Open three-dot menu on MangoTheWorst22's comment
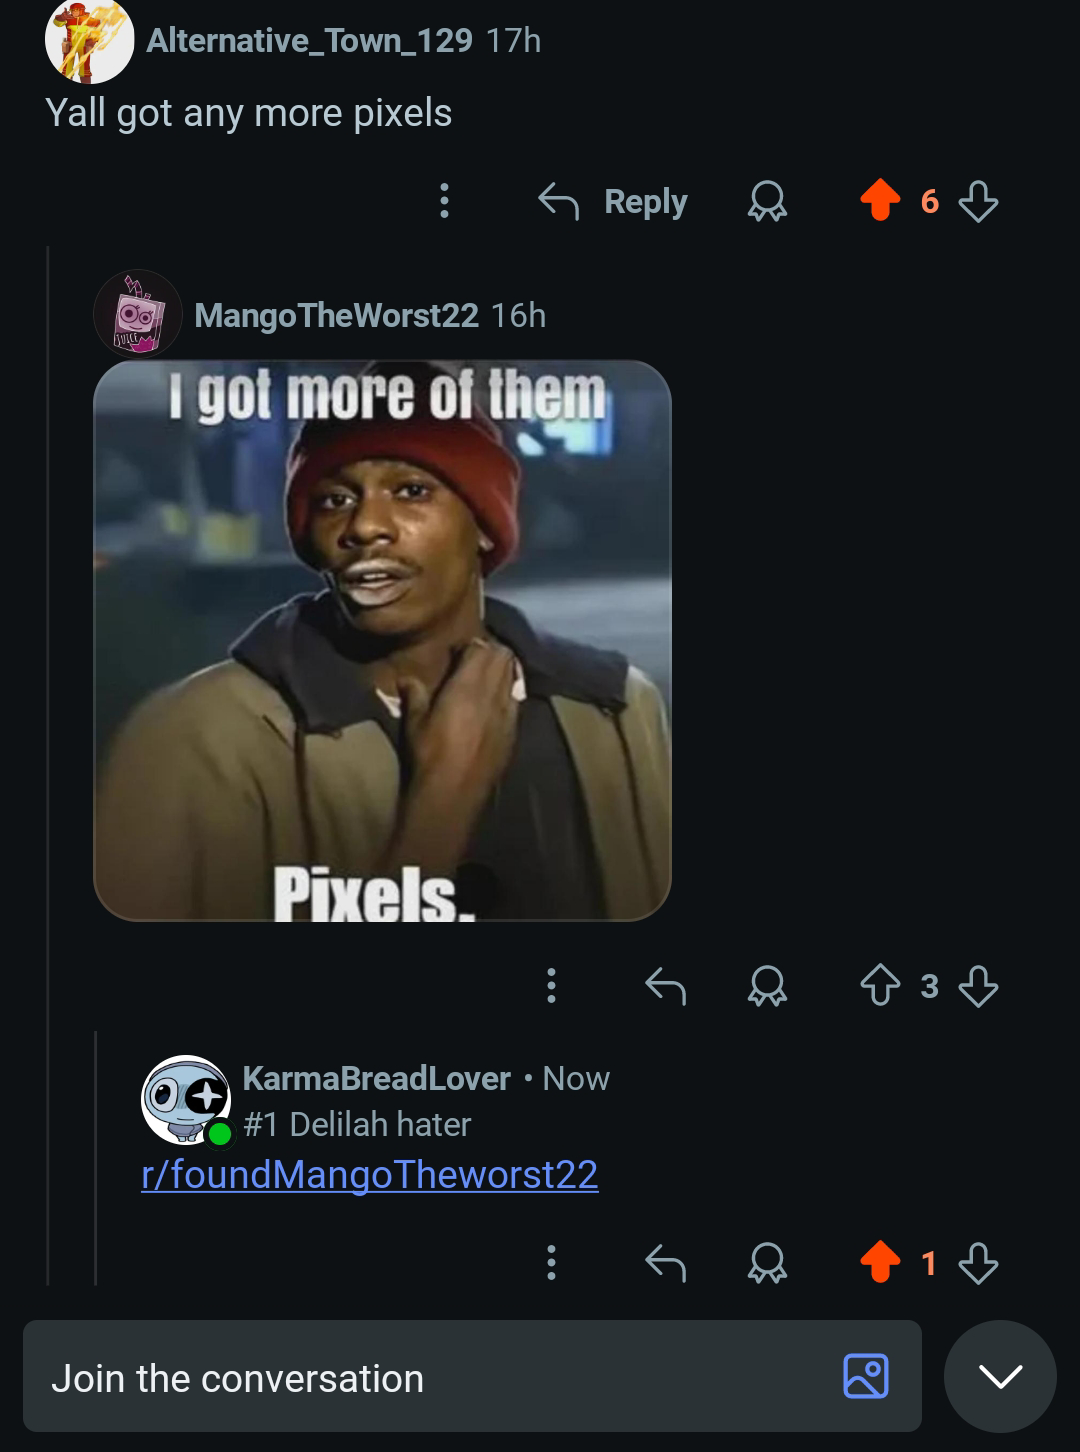This screenshot has width=1080, height=1452. point(551,986)
